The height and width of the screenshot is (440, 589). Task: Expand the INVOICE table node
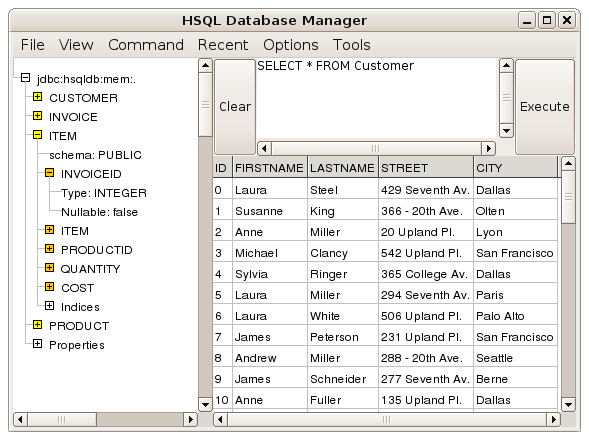(x=37, y=116)
